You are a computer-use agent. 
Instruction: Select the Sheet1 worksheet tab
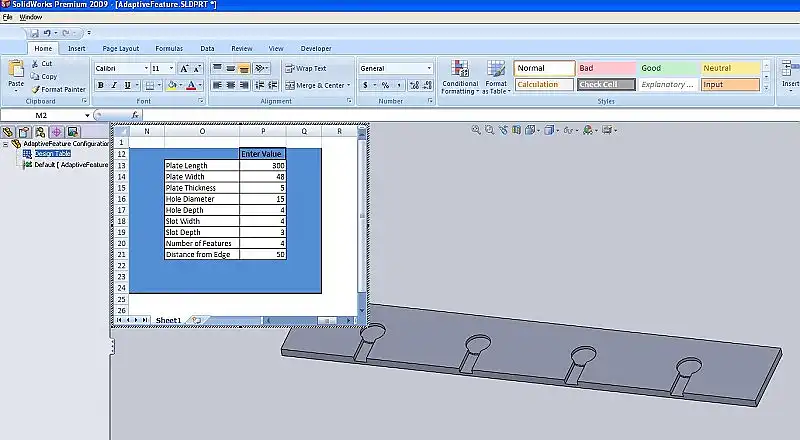point(167,320)
